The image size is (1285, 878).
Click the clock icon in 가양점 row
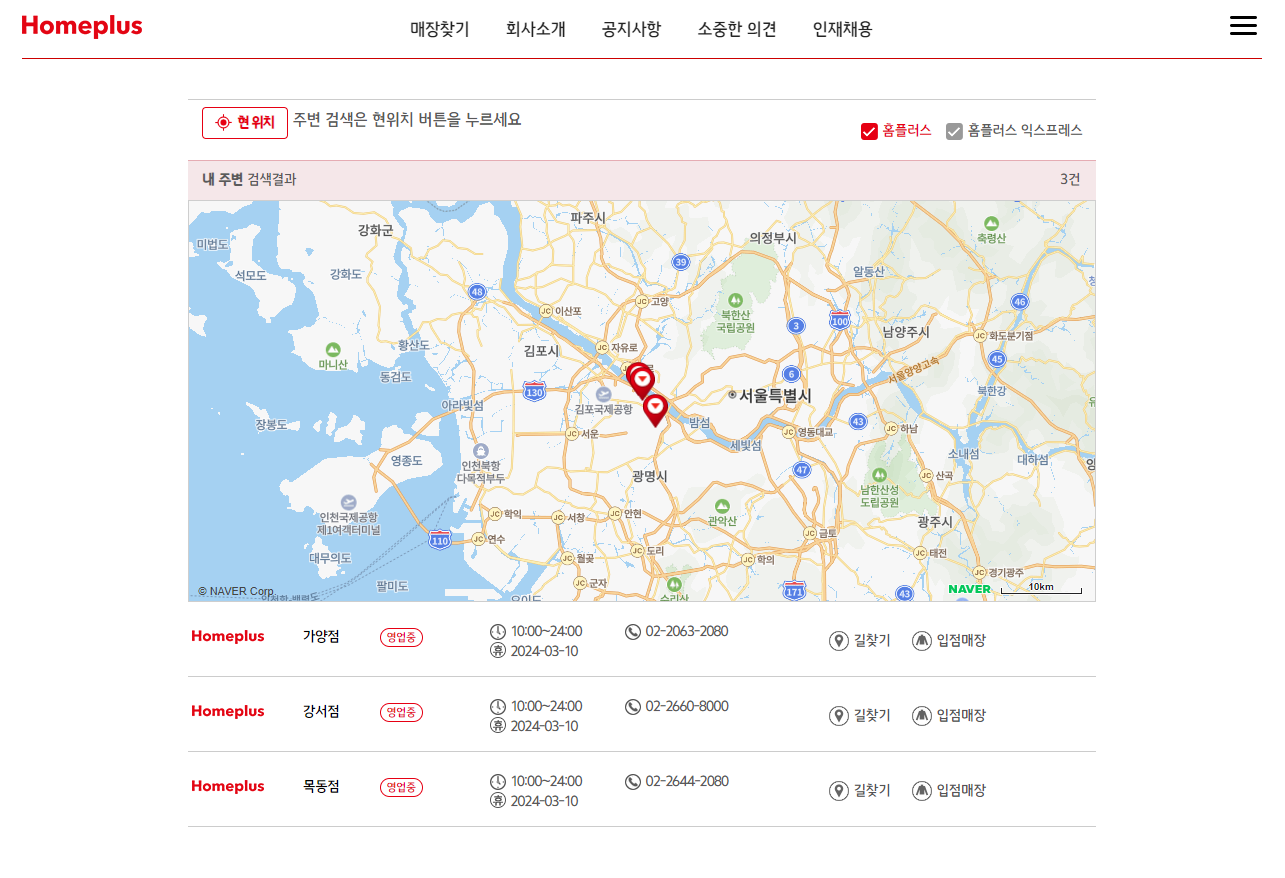[x=498, y=632]
